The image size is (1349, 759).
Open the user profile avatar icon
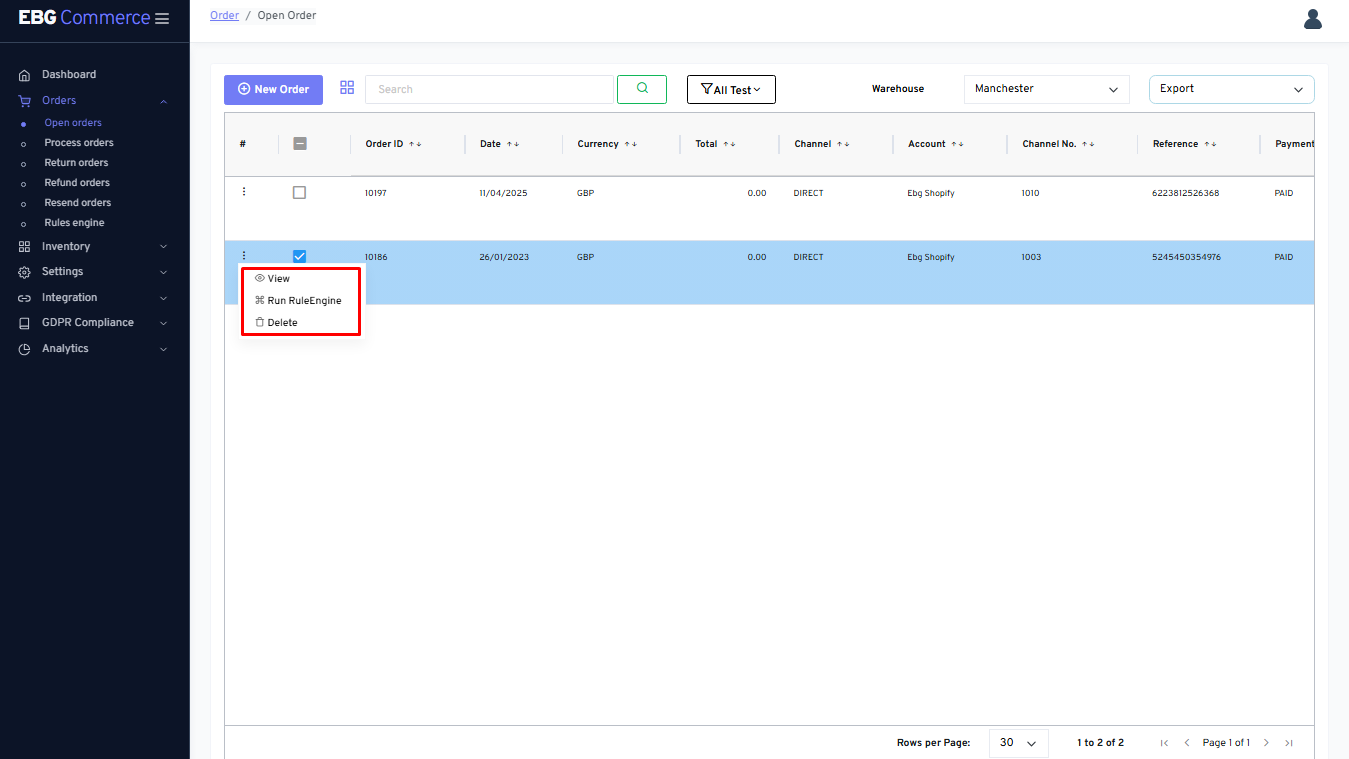tap(1312, 19)
